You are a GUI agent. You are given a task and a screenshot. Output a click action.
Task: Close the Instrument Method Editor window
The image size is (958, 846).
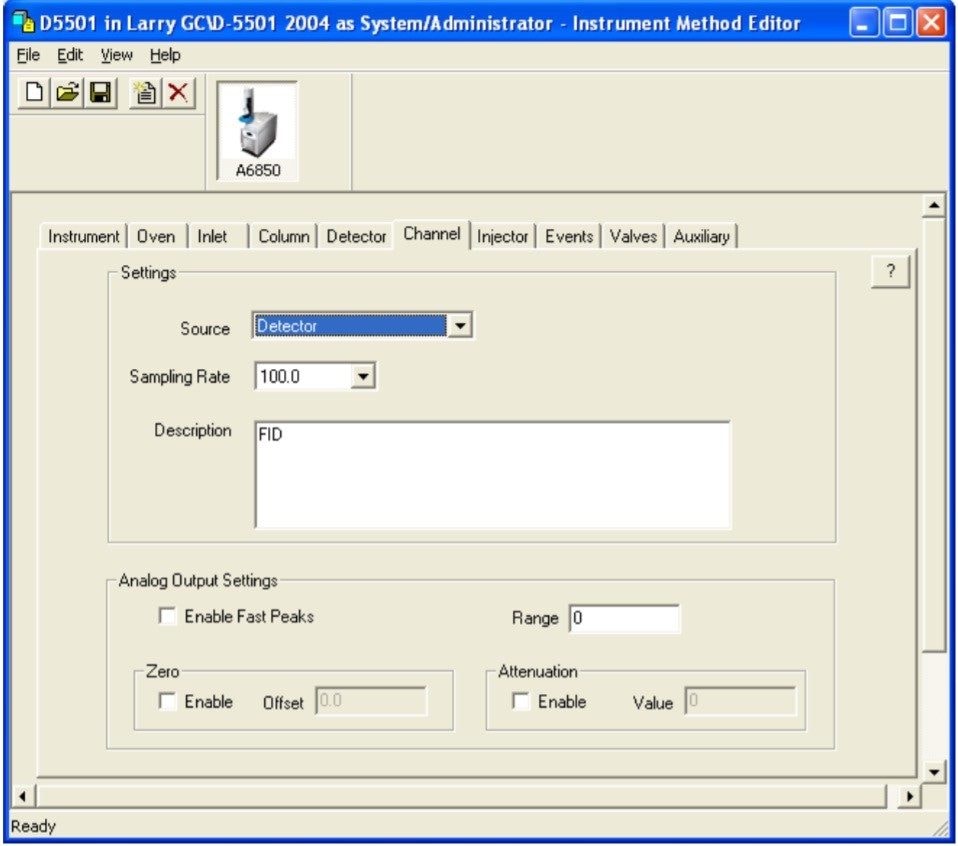[x=931, y=23]
